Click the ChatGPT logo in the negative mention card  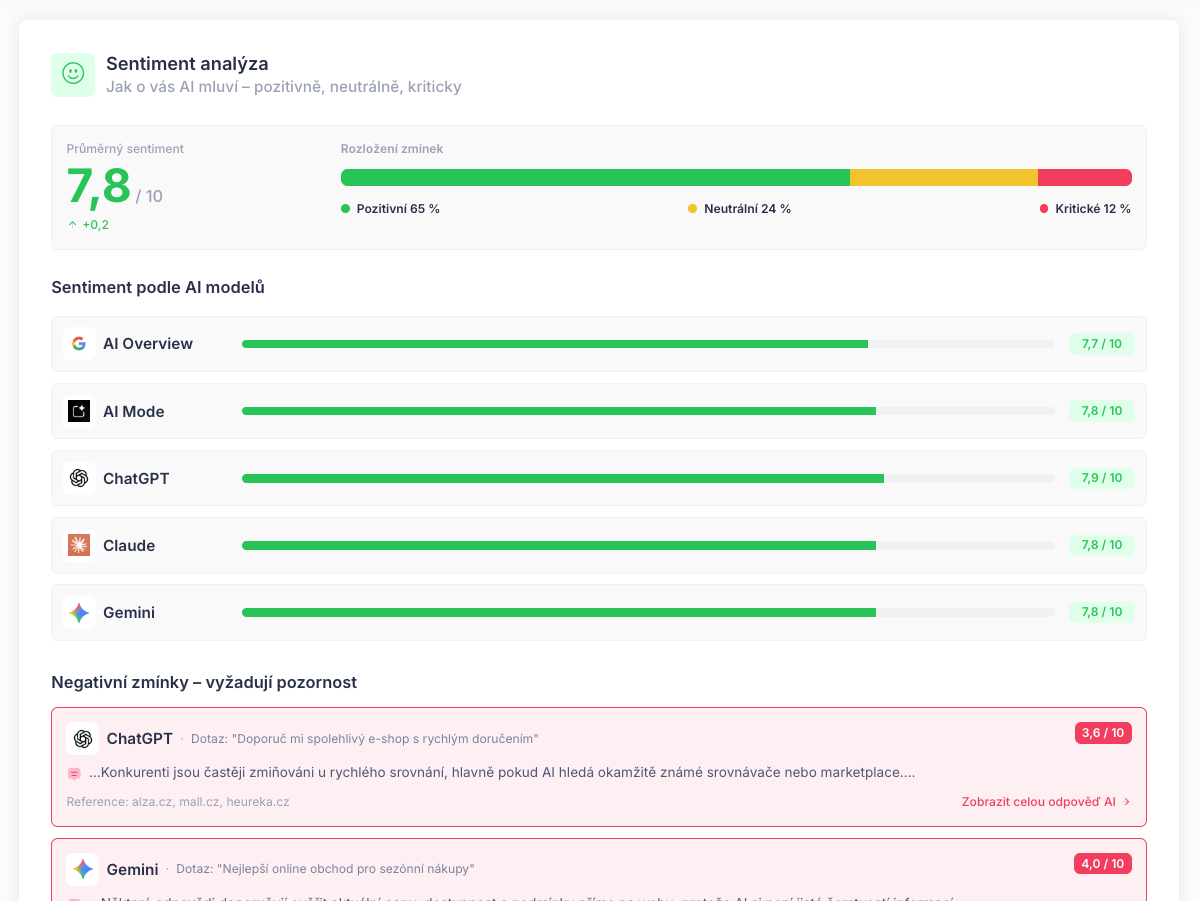(x=82, y=739)
